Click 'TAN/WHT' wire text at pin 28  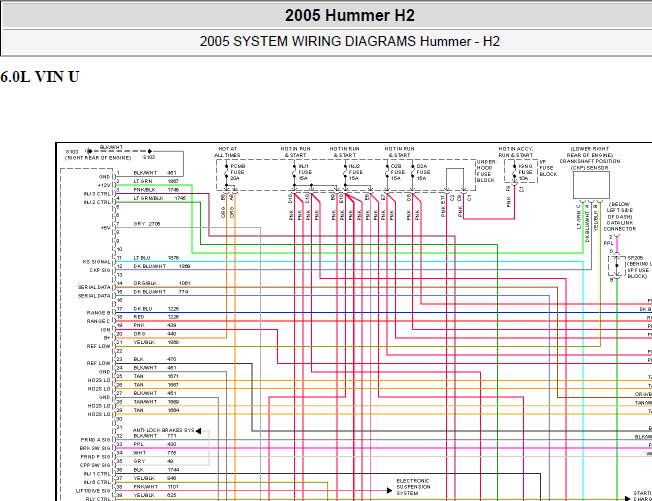coord(145,402)
